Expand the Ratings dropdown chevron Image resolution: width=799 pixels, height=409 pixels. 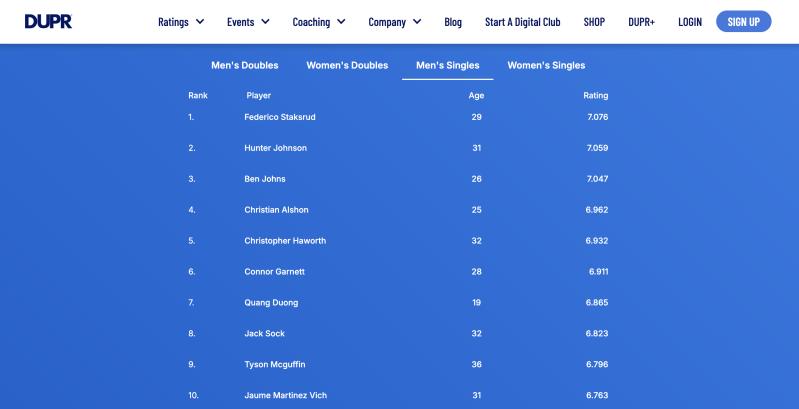[x=200, y=22]
